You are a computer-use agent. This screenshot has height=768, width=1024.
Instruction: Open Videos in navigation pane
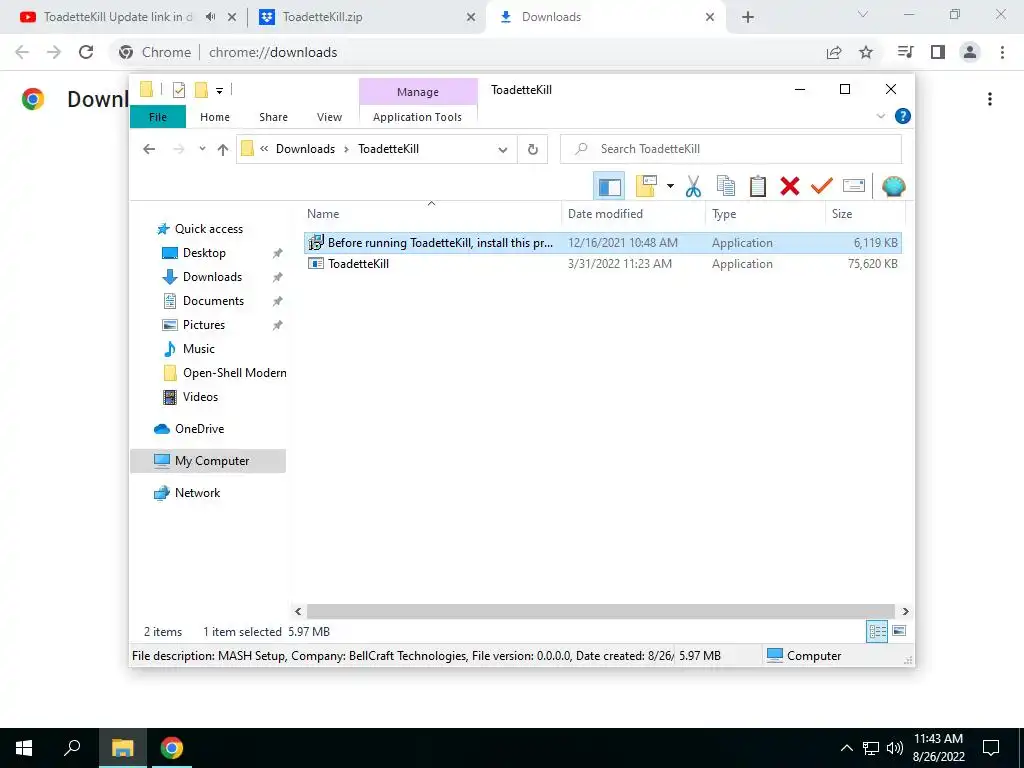pos(200,397)
